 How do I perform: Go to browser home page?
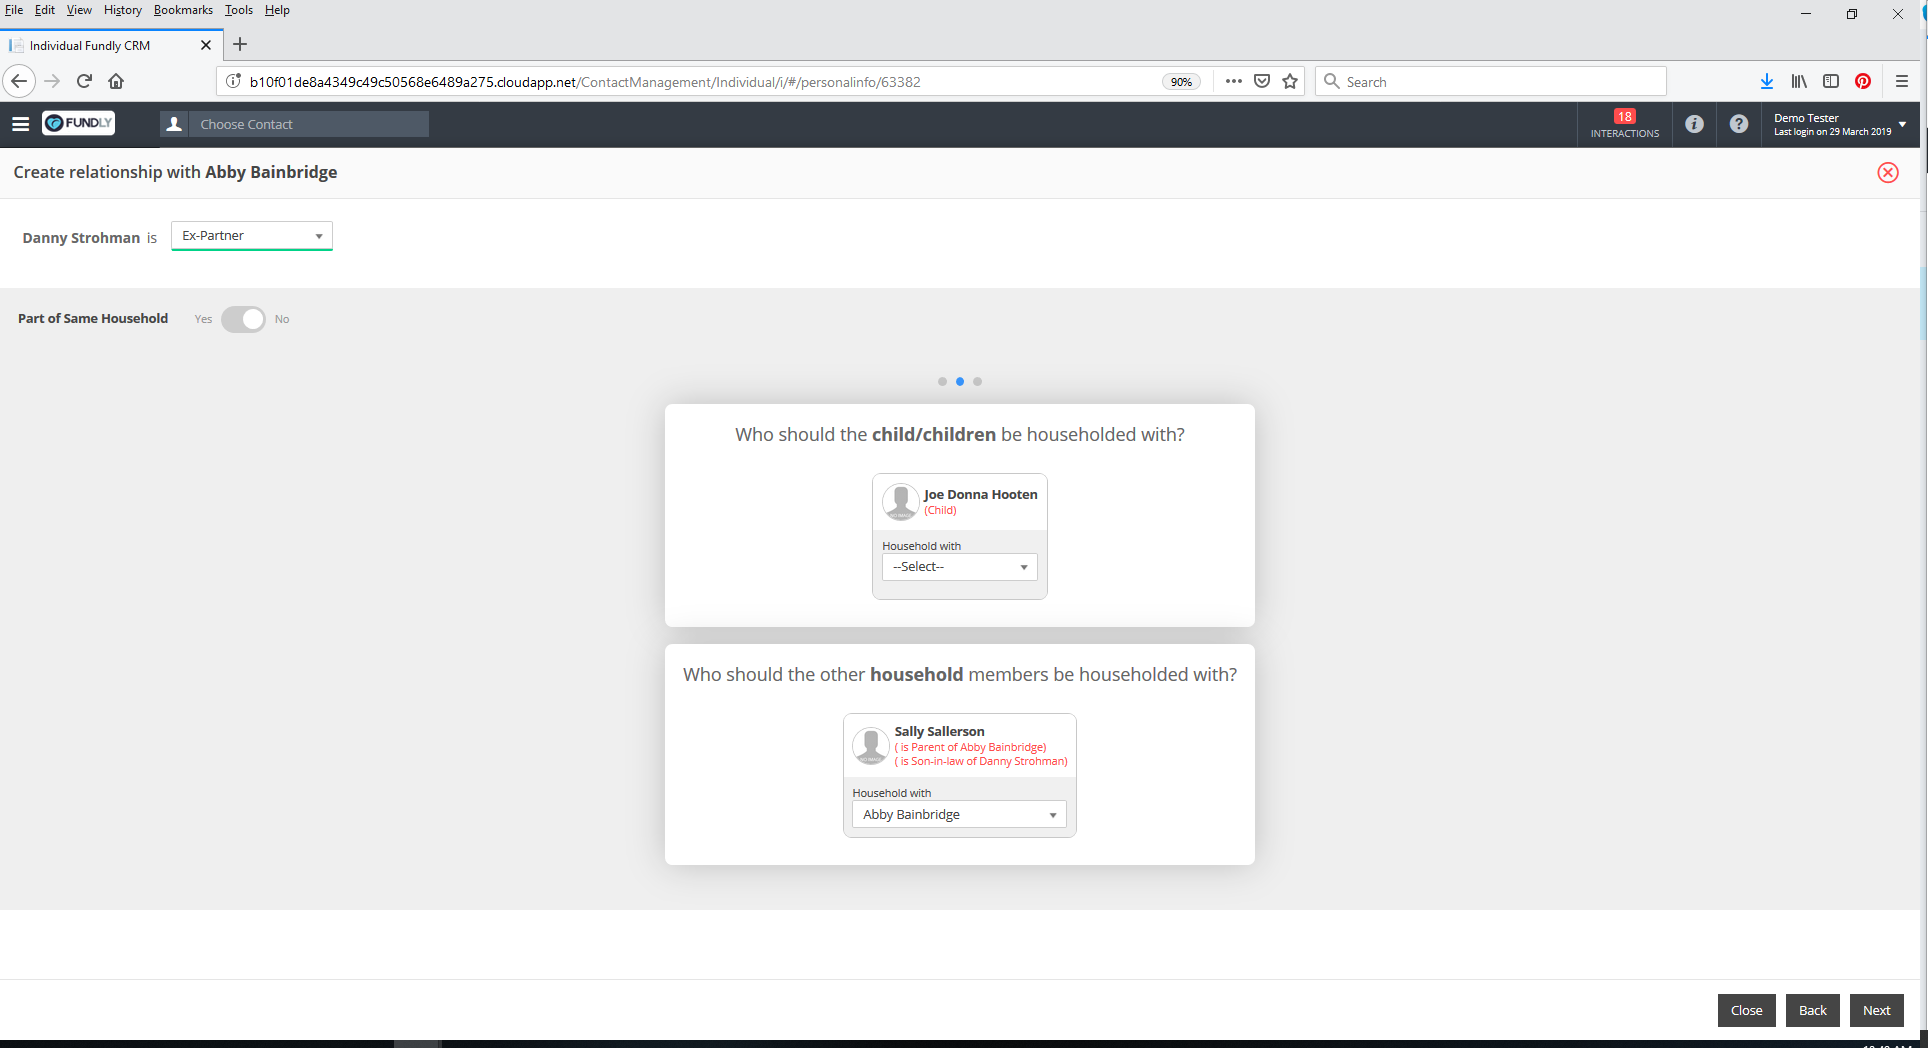(116, 81)
